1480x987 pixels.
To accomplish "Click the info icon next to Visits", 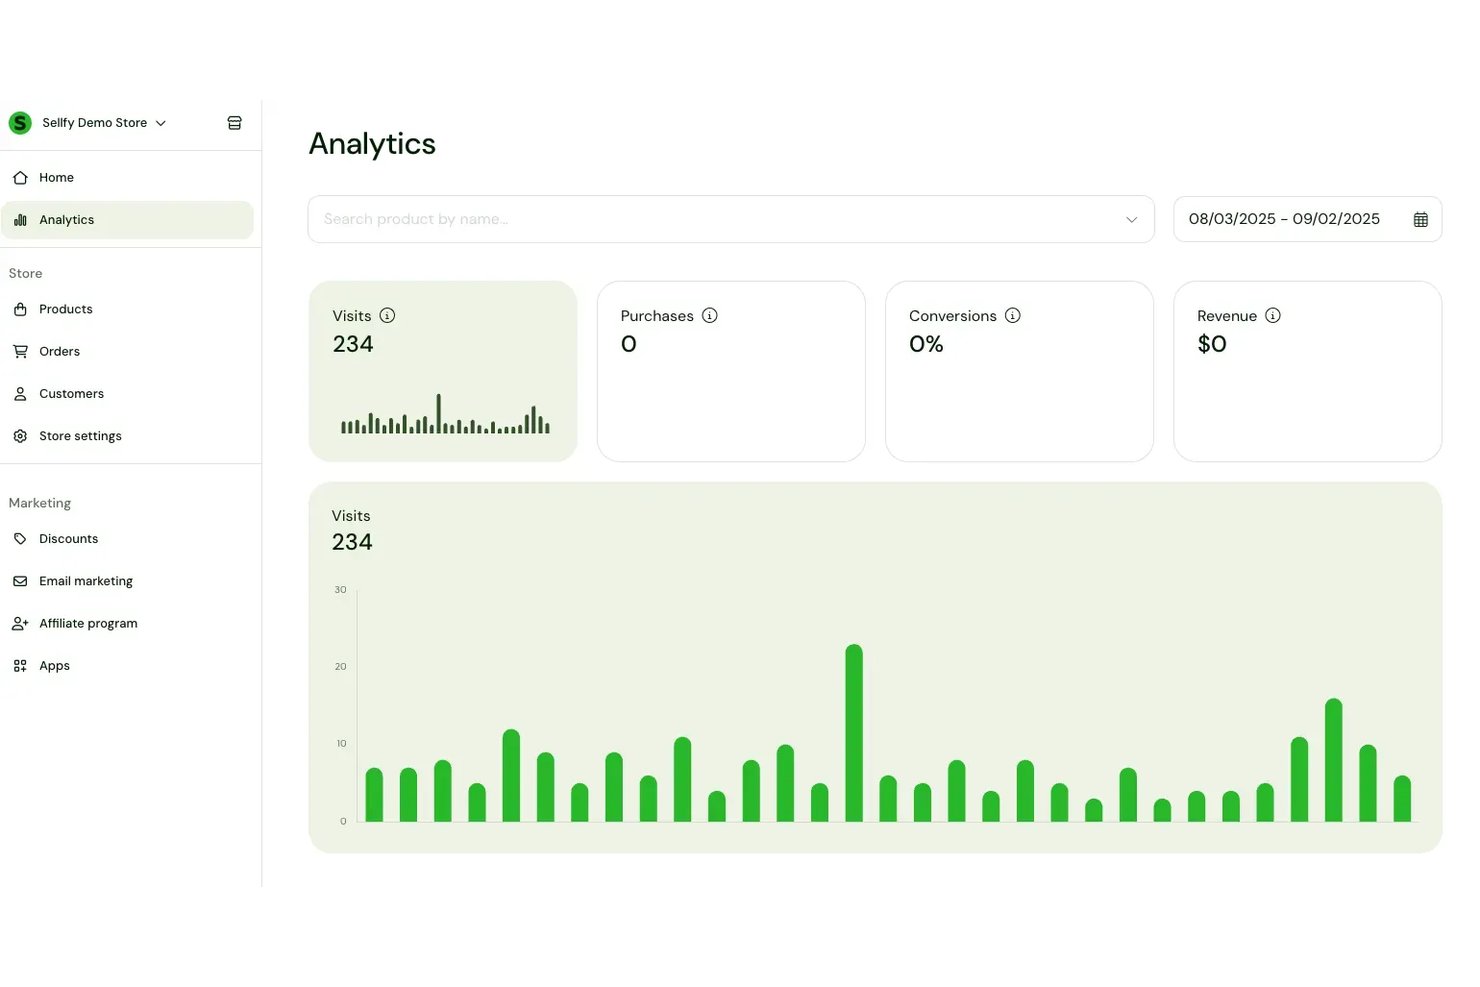I will (387, 316).
